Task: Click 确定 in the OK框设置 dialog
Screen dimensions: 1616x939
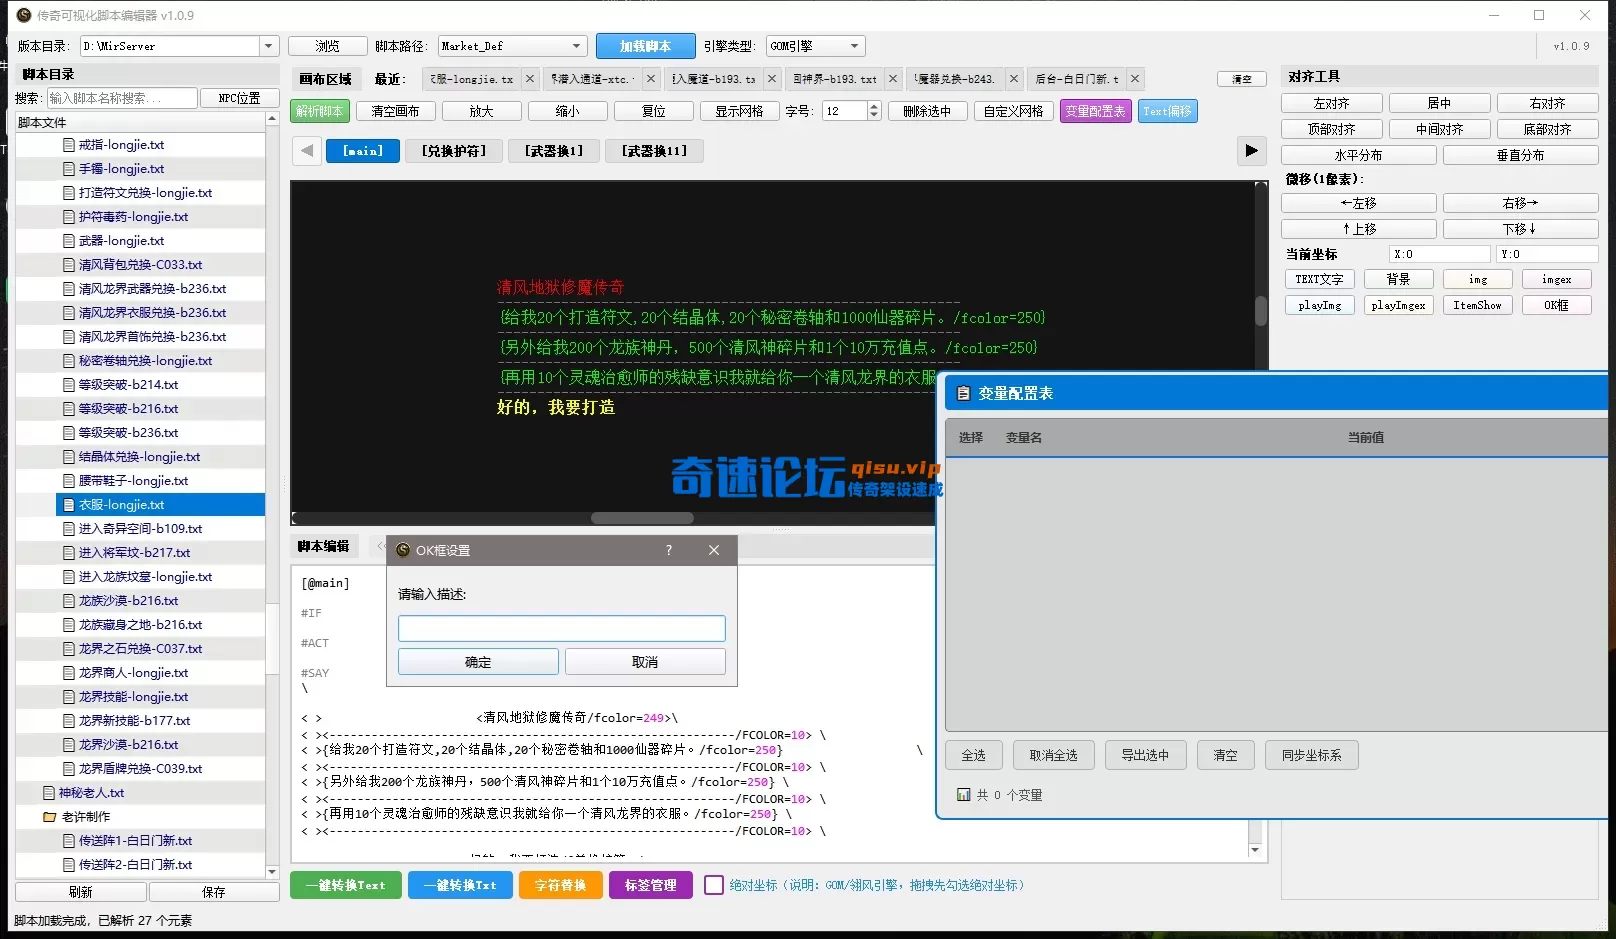Action: pos(478,662)
